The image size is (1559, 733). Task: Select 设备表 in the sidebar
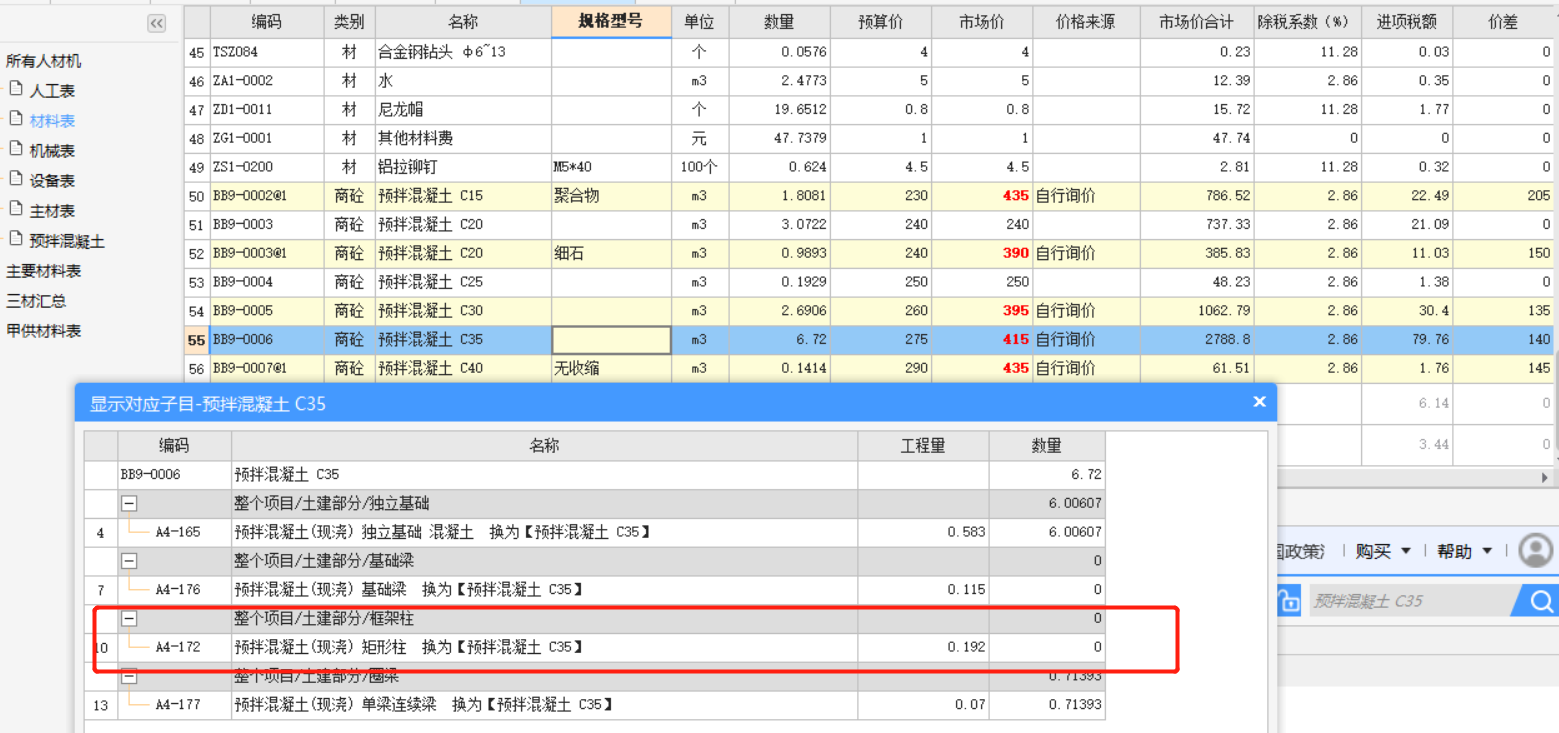pos(52,181)
